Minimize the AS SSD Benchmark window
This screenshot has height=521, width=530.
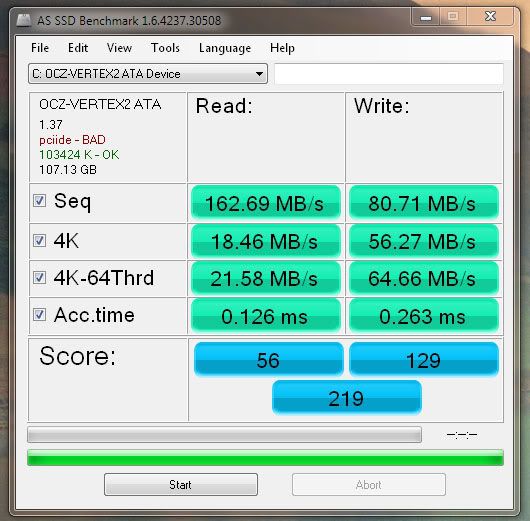tap(426, 17)
